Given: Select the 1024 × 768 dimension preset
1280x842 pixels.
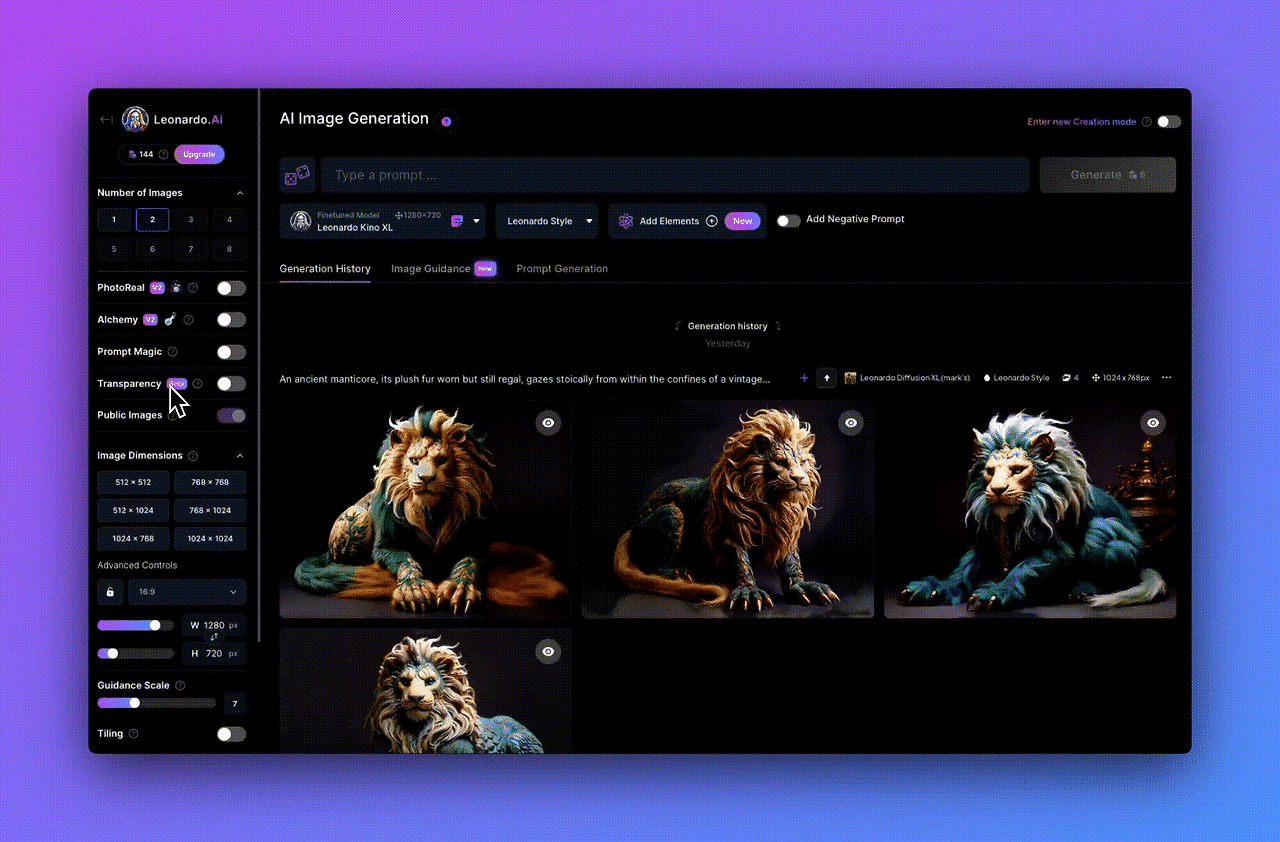Looking at the screenshot, I should click(x=133, y=538).
